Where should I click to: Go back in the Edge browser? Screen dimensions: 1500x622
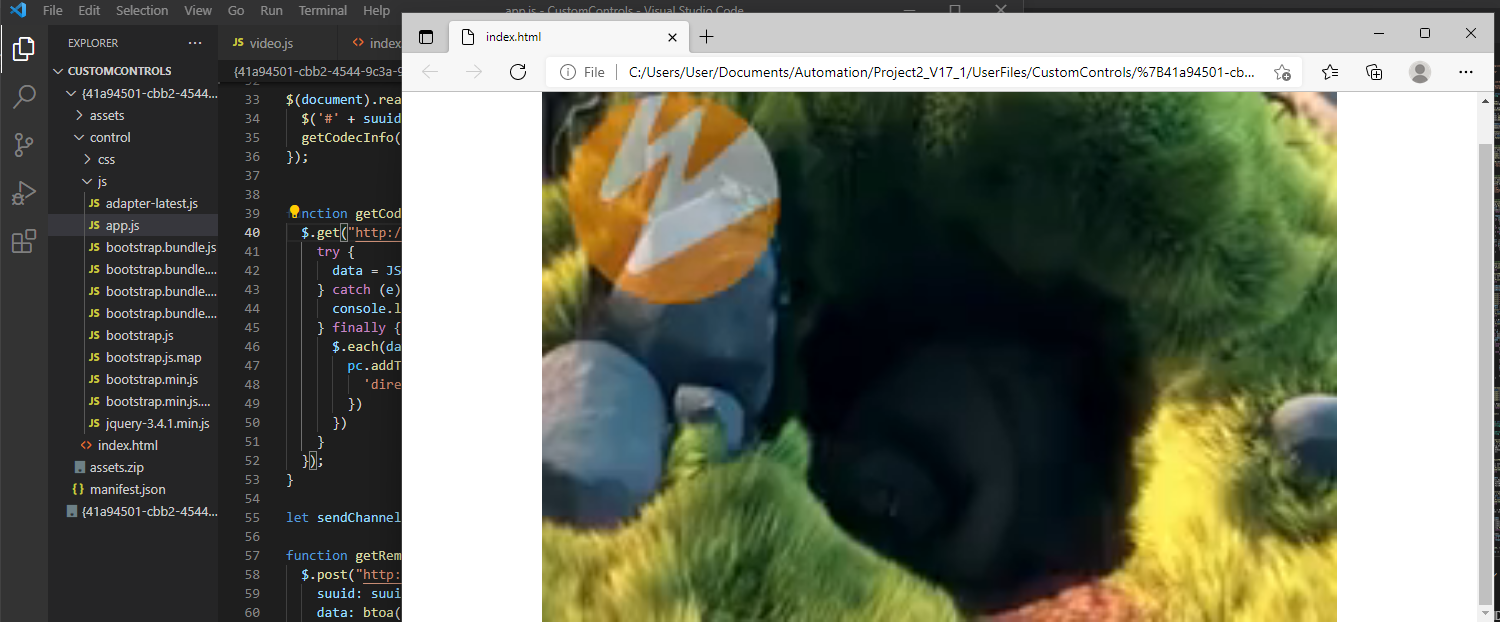(x=430, y=72)
